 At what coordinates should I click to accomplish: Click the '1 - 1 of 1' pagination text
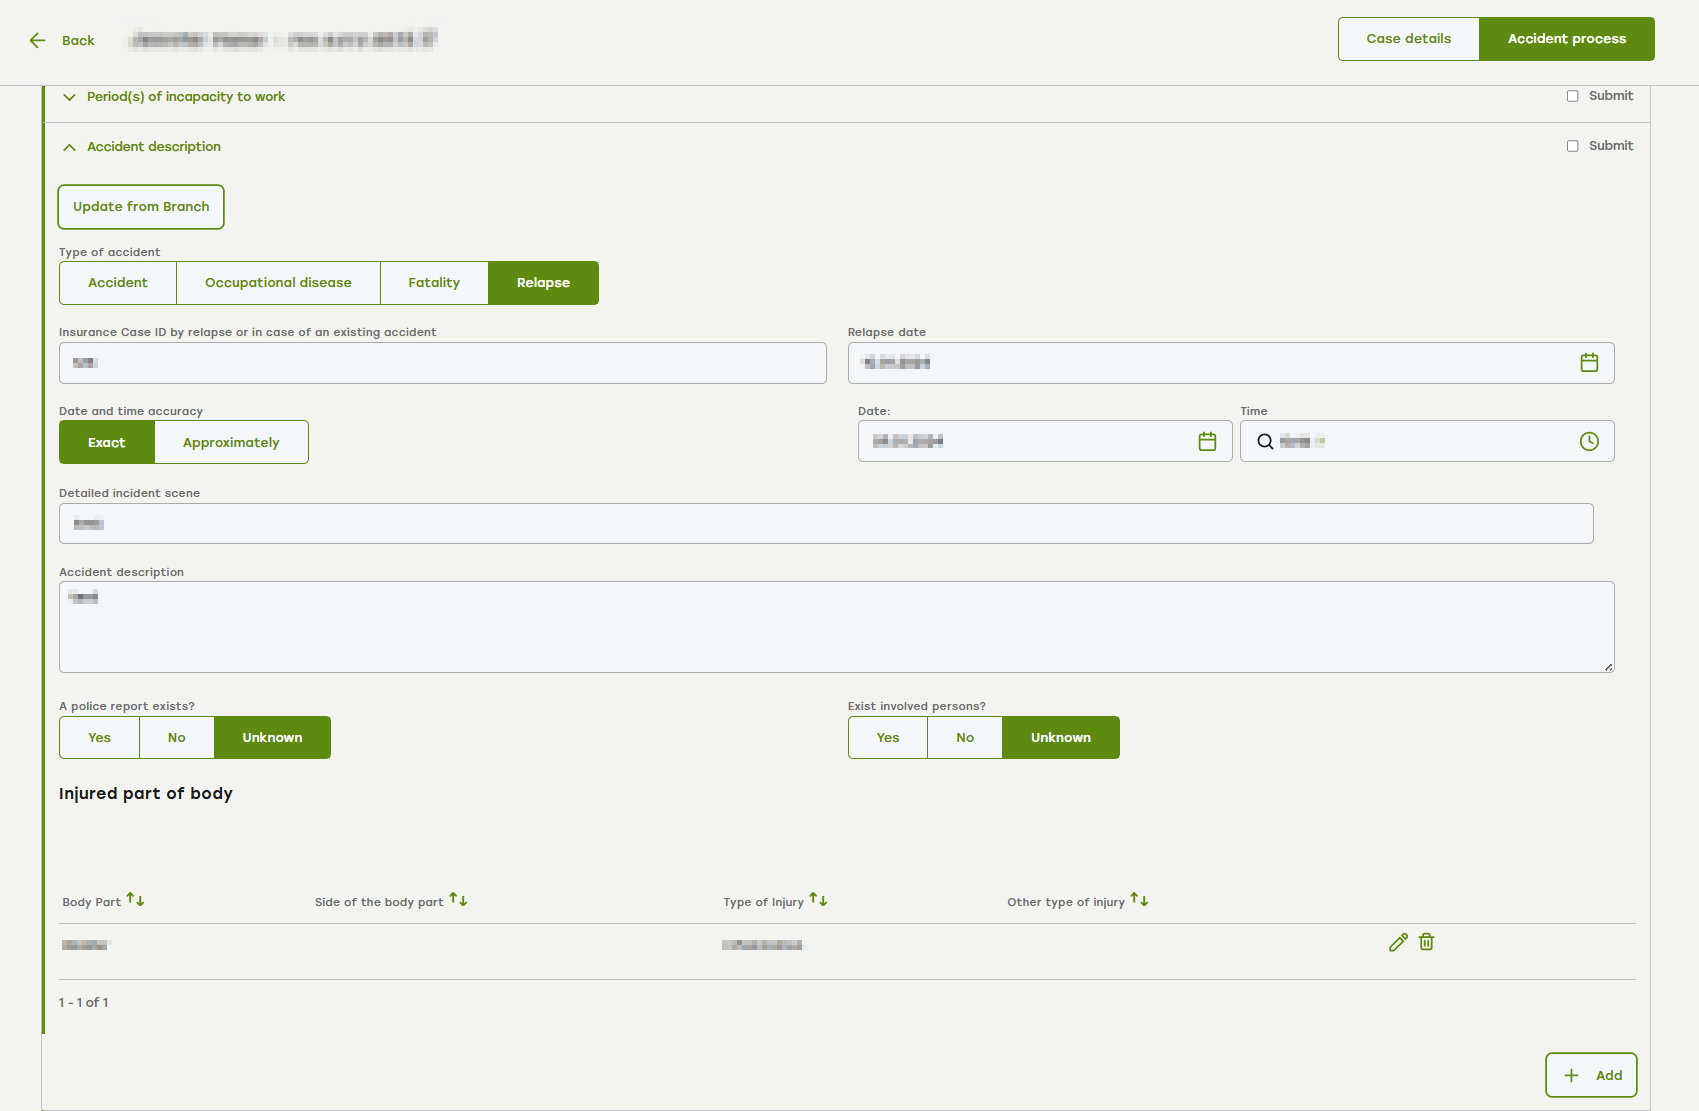84,1003
